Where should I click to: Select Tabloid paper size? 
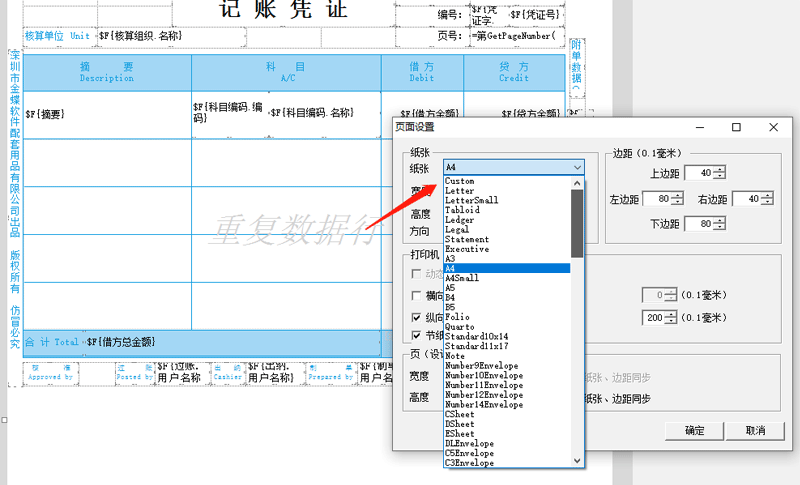coord(507,210)
